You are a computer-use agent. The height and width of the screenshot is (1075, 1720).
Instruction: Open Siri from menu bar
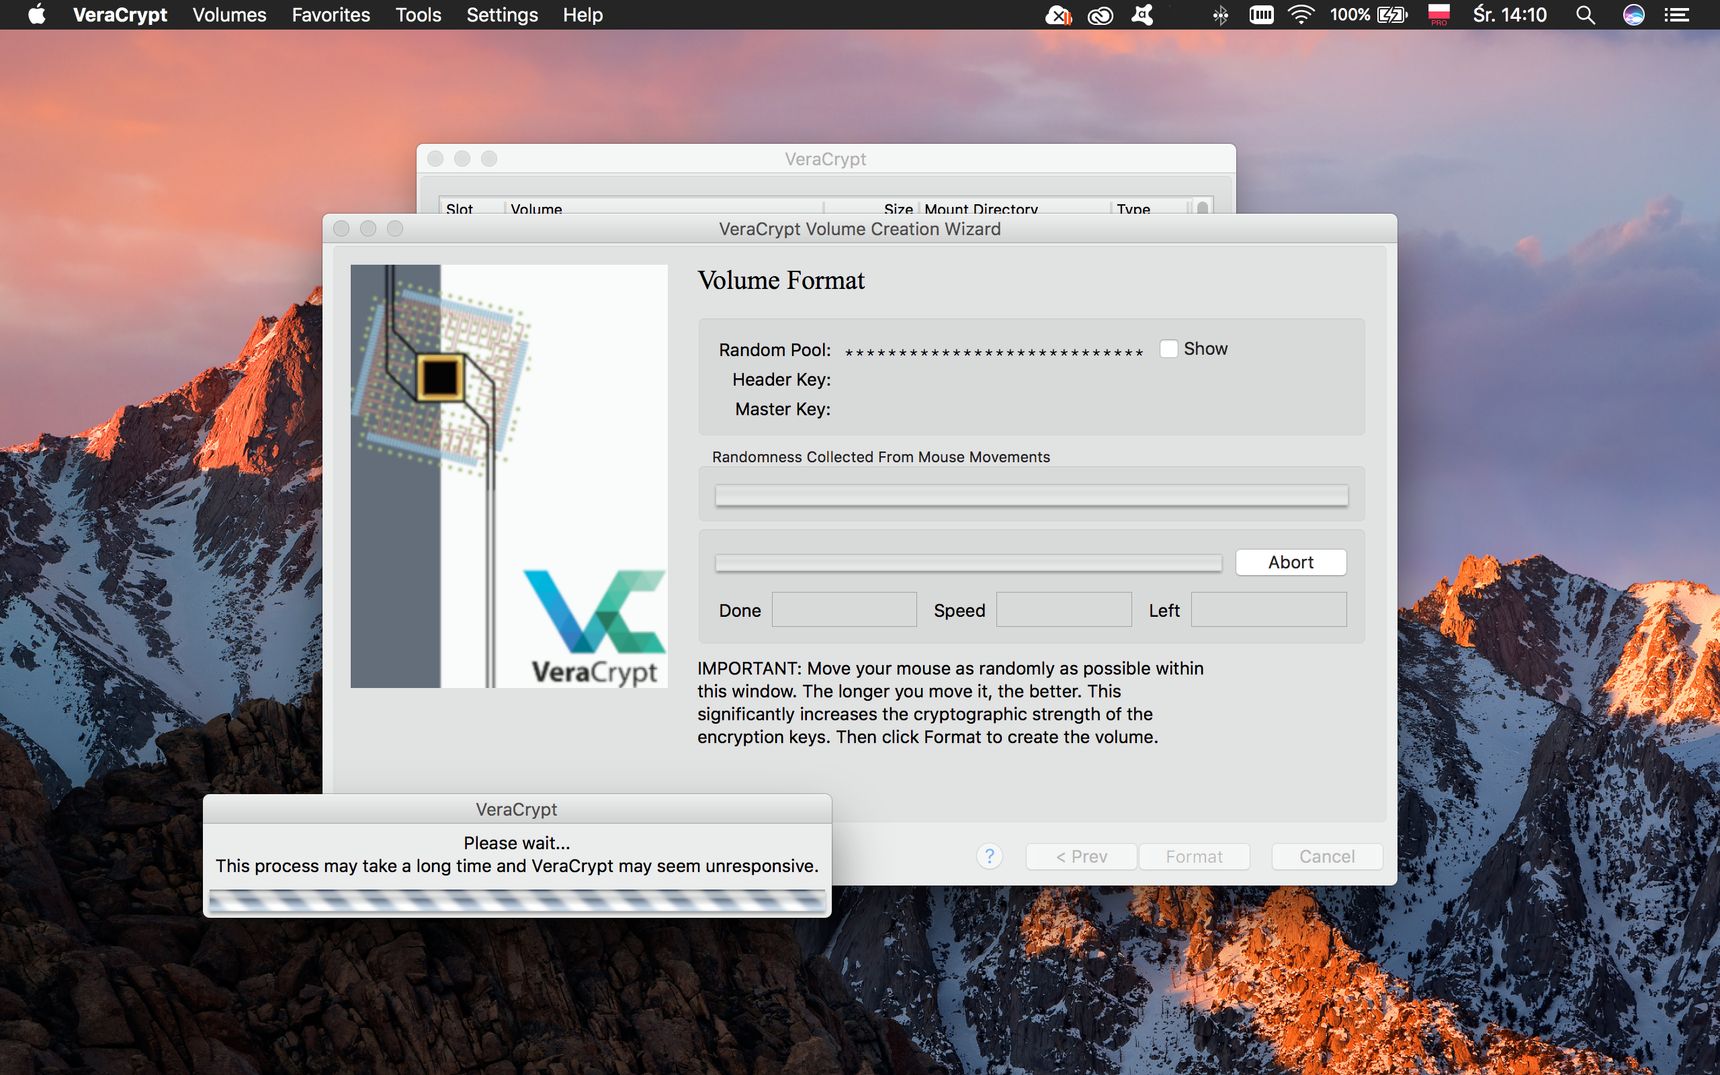1634,15
